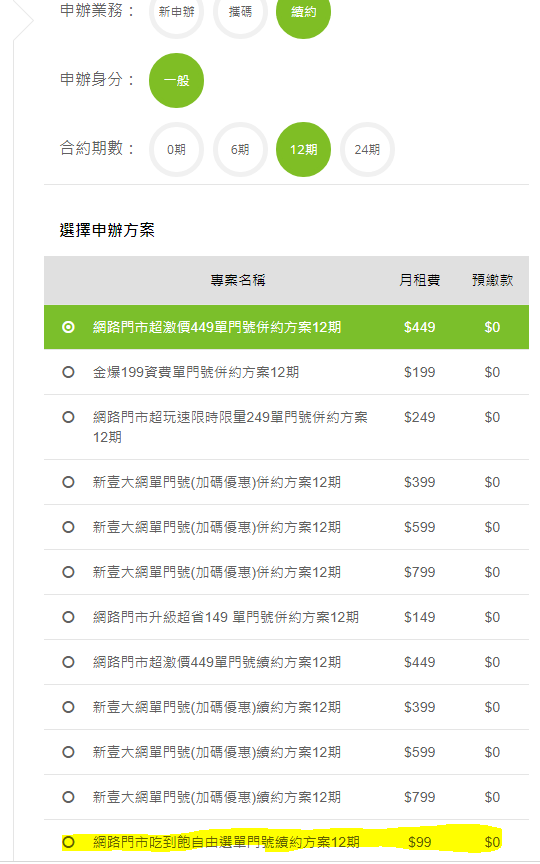540x864 pixels.
Task: Select the $399 續約方案 plan radio button
Action: pos(68,708)
